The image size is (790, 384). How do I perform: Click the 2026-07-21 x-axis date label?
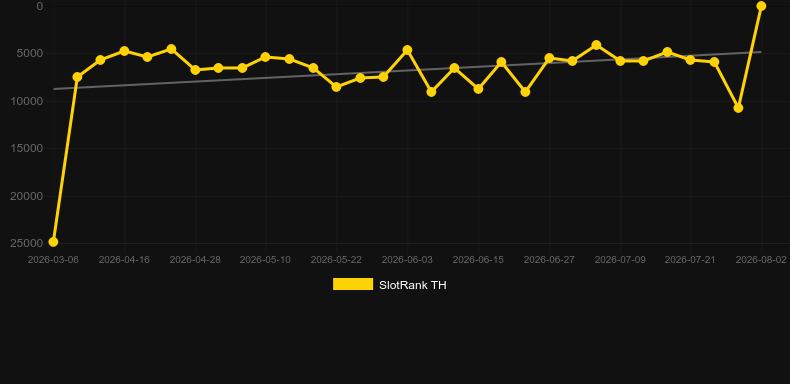click(x=690, y=260)
